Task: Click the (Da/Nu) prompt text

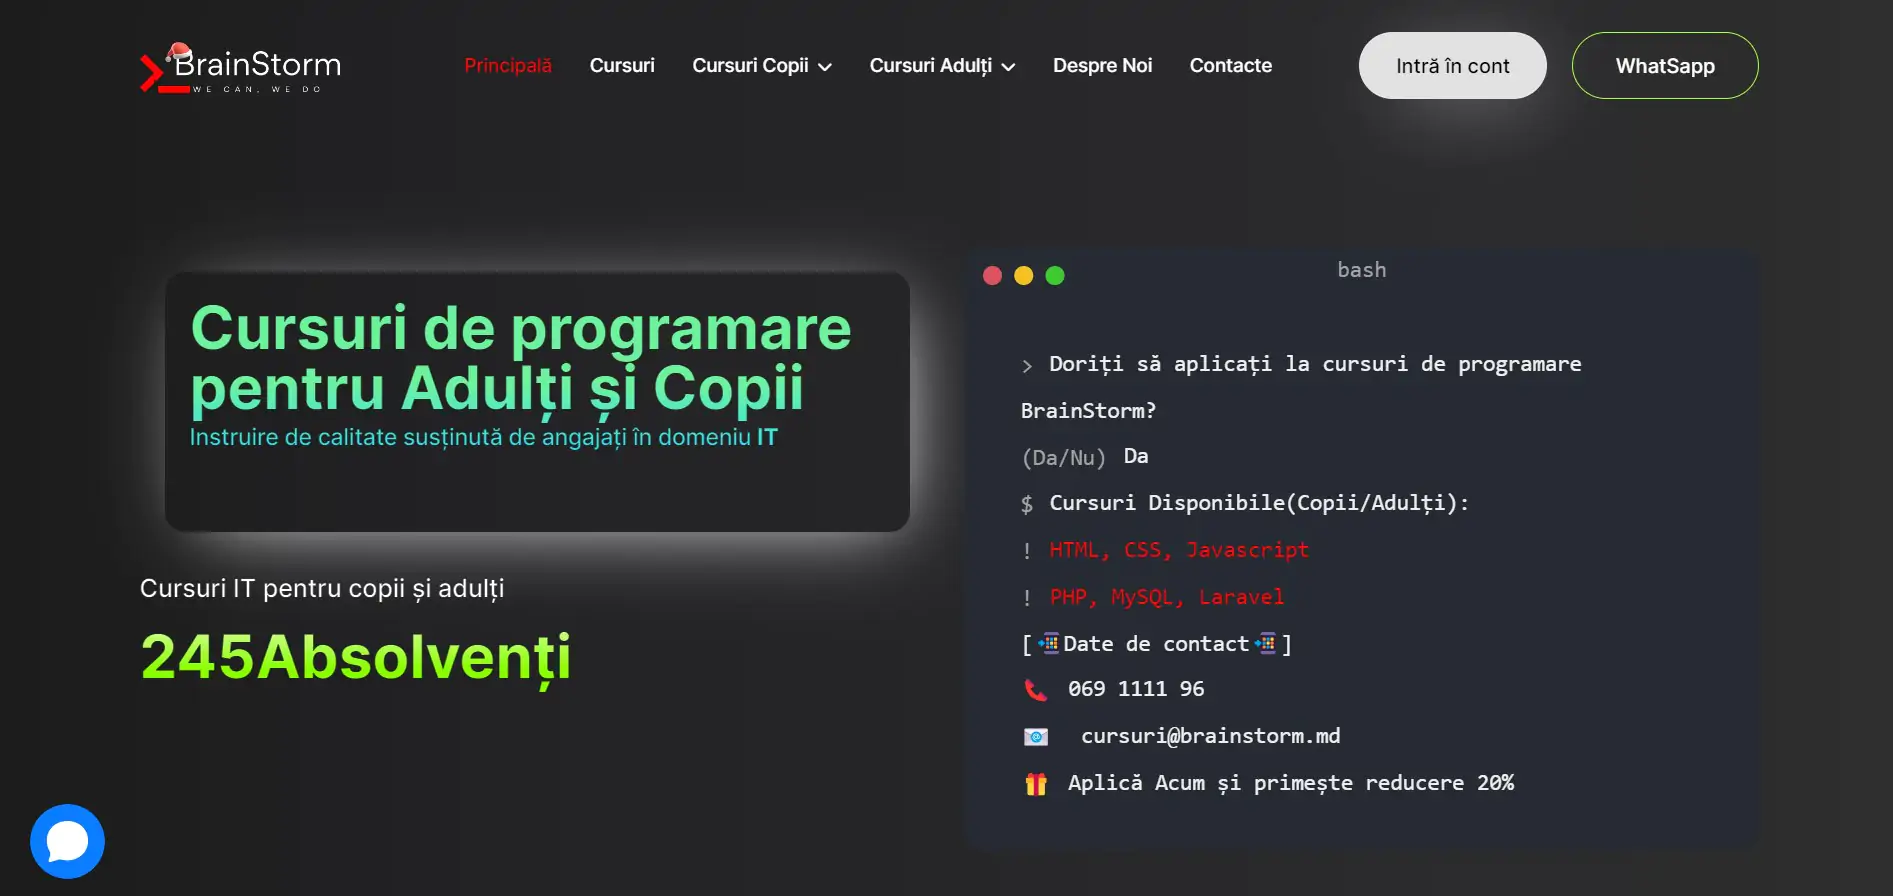Action: coord(1064,458)
